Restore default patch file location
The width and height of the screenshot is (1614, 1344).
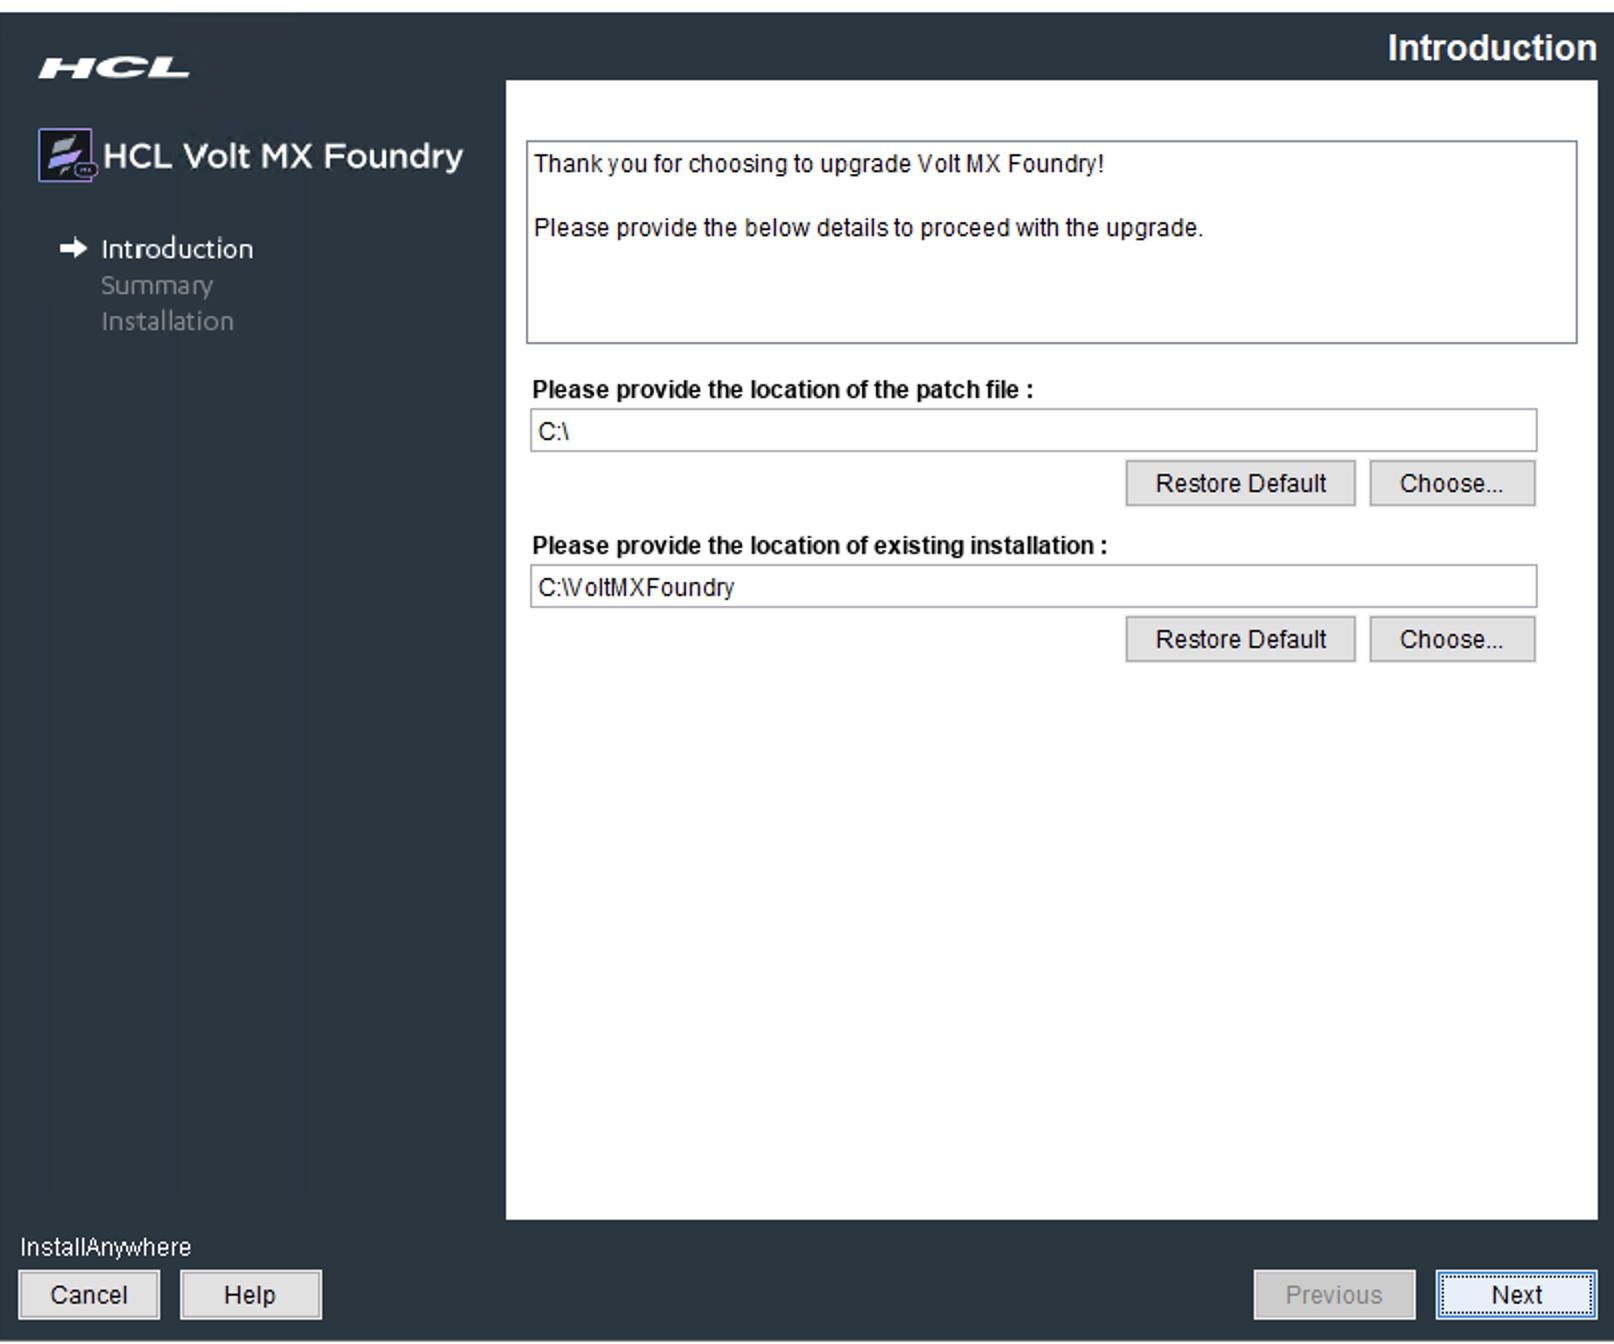click(x=1240, y=484)
